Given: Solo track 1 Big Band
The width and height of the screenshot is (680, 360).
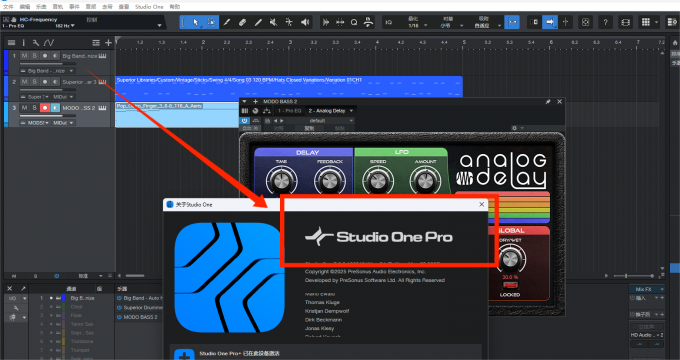Looking at the screenshot, I should coord(34,56).
